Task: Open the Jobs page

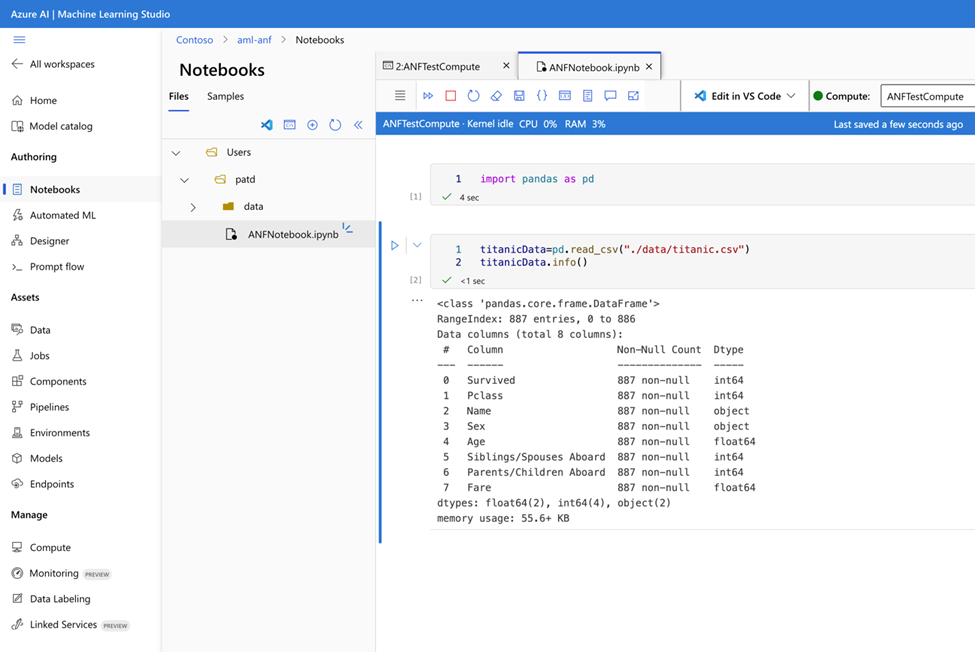Action: pos(30,356)
